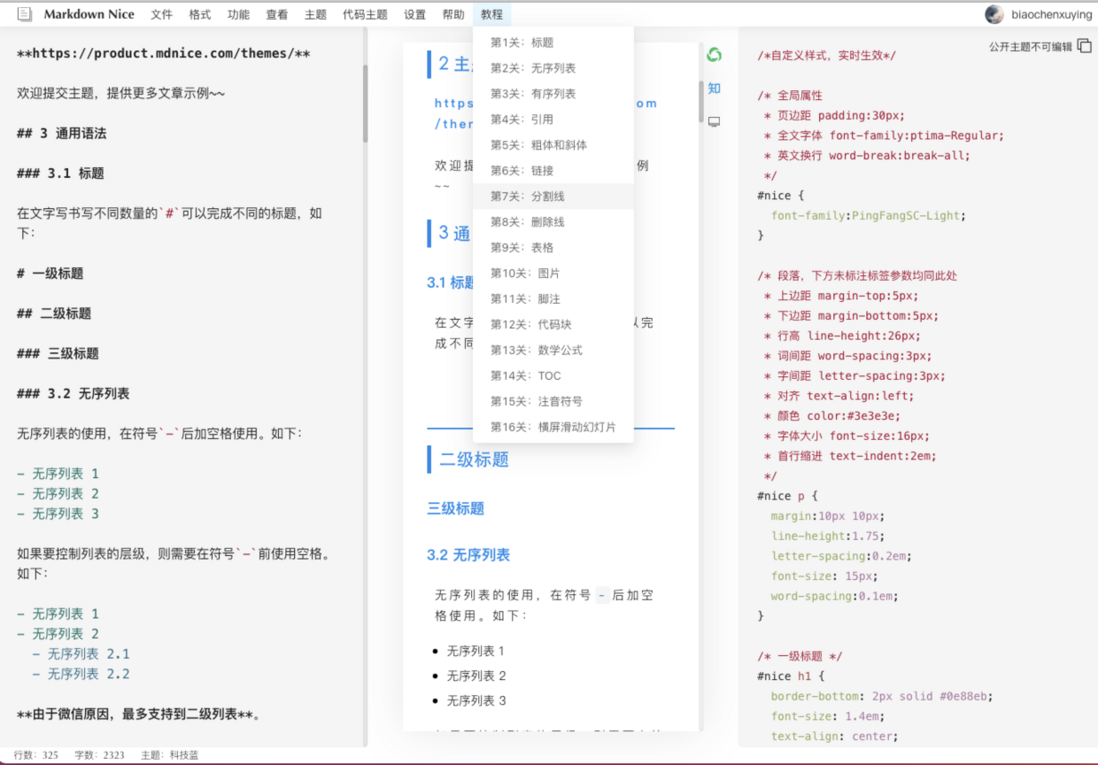Click the 'text-align: center;' CSS line
Screen dimensions: 1098x765
pyautogui.click(x=834, y=736)
